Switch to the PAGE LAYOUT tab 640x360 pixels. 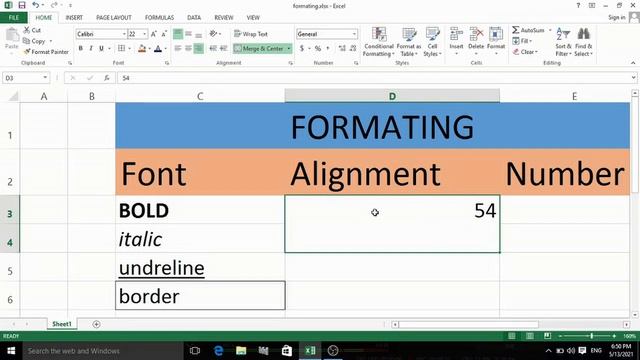[x=114, y=18]
